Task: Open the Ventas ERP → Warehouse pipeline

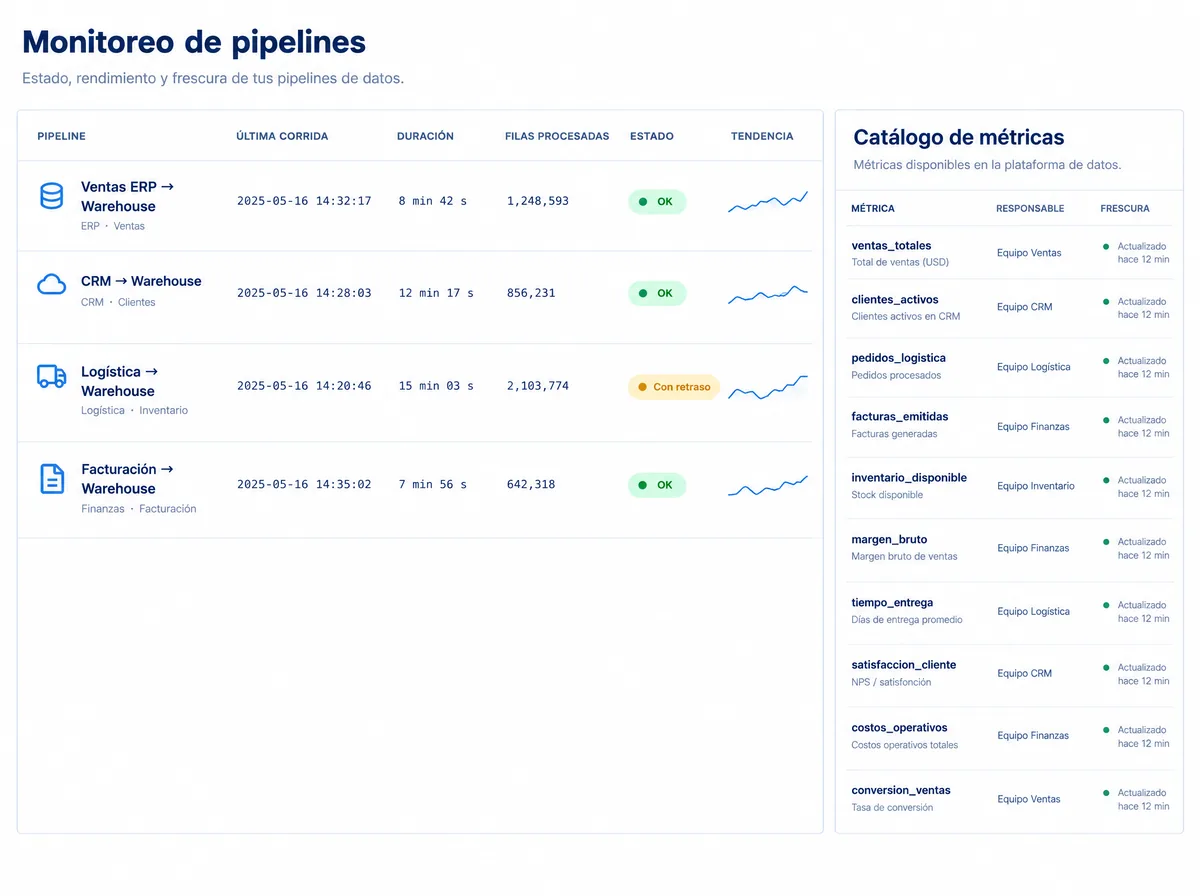Action: [128, 196]
